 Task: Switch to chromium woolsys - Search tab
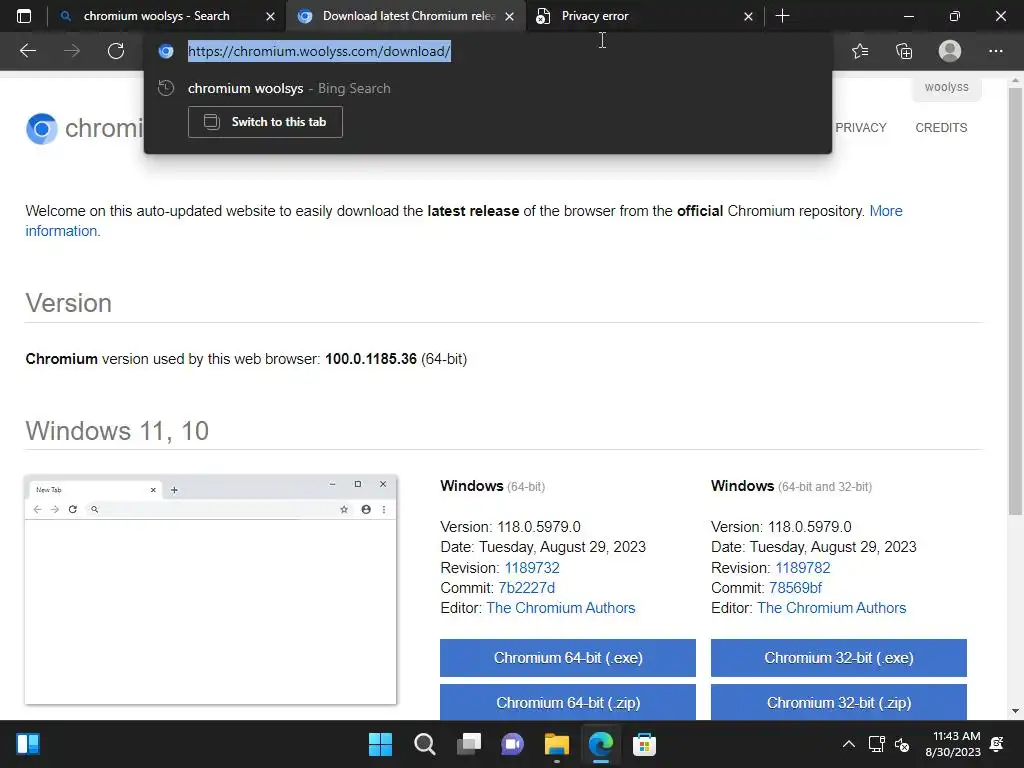point(157,16)
